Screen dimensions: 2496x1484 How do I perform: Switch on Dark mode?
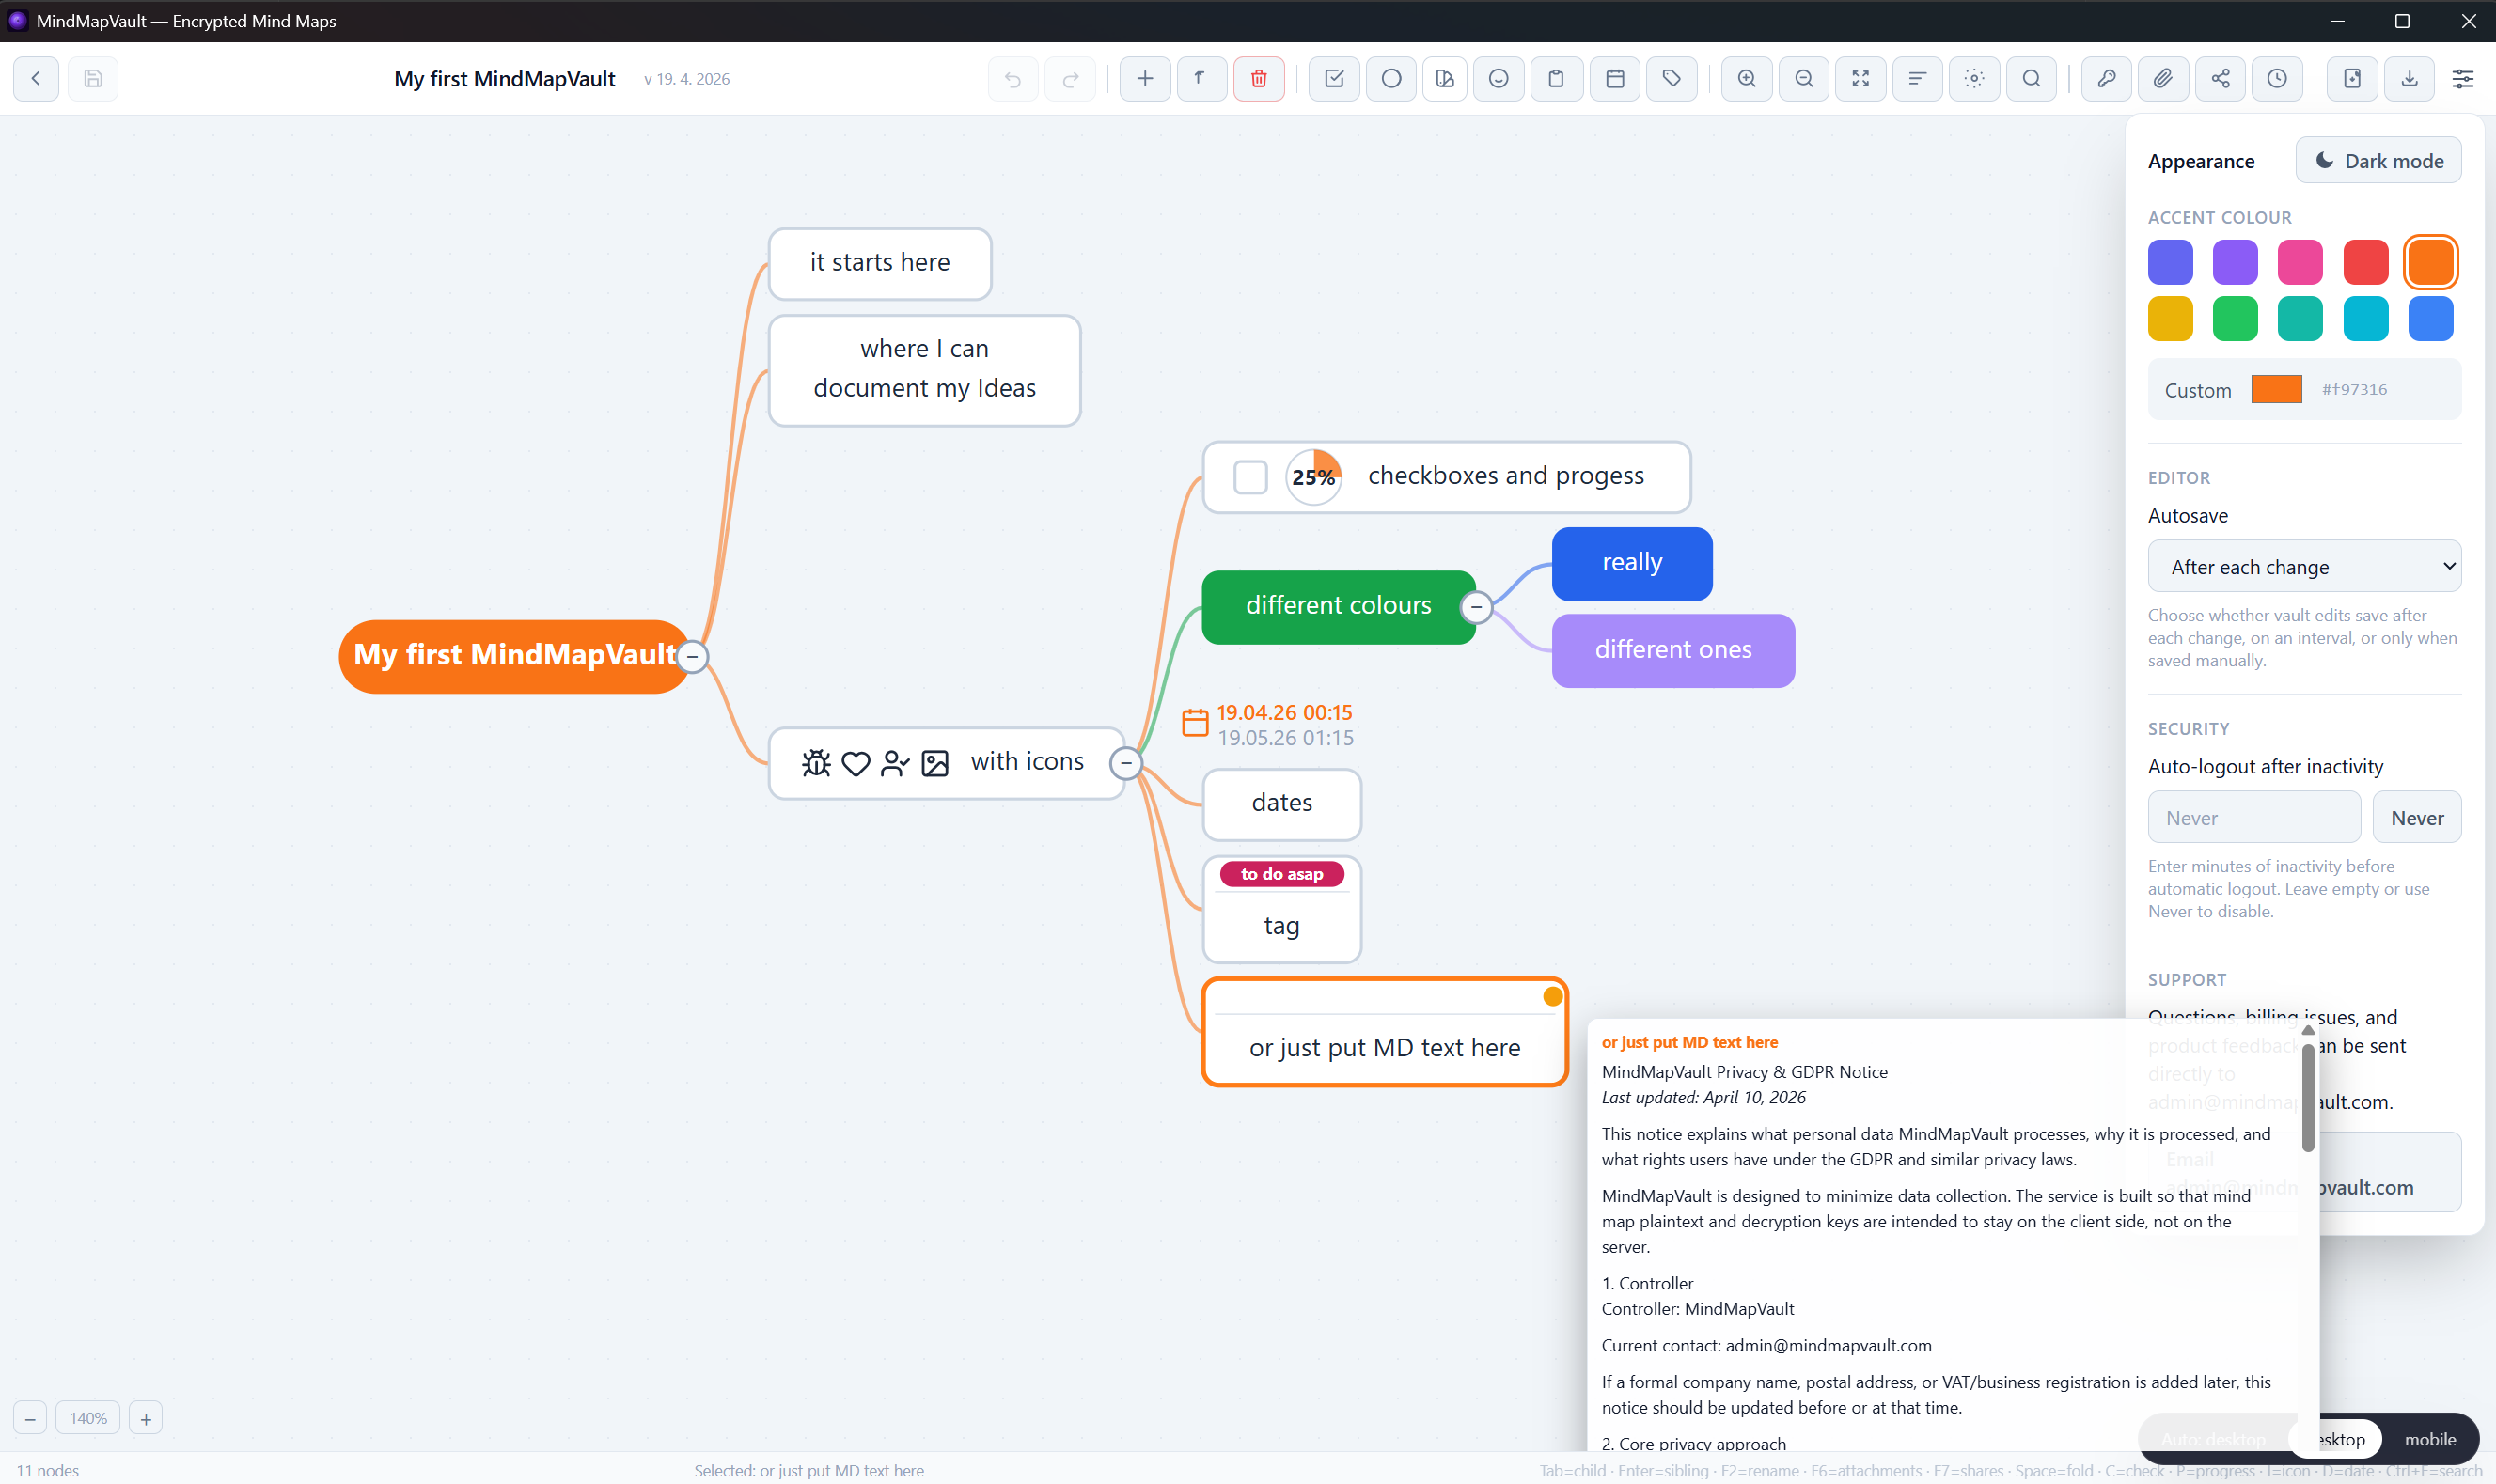coord(2378,161)
